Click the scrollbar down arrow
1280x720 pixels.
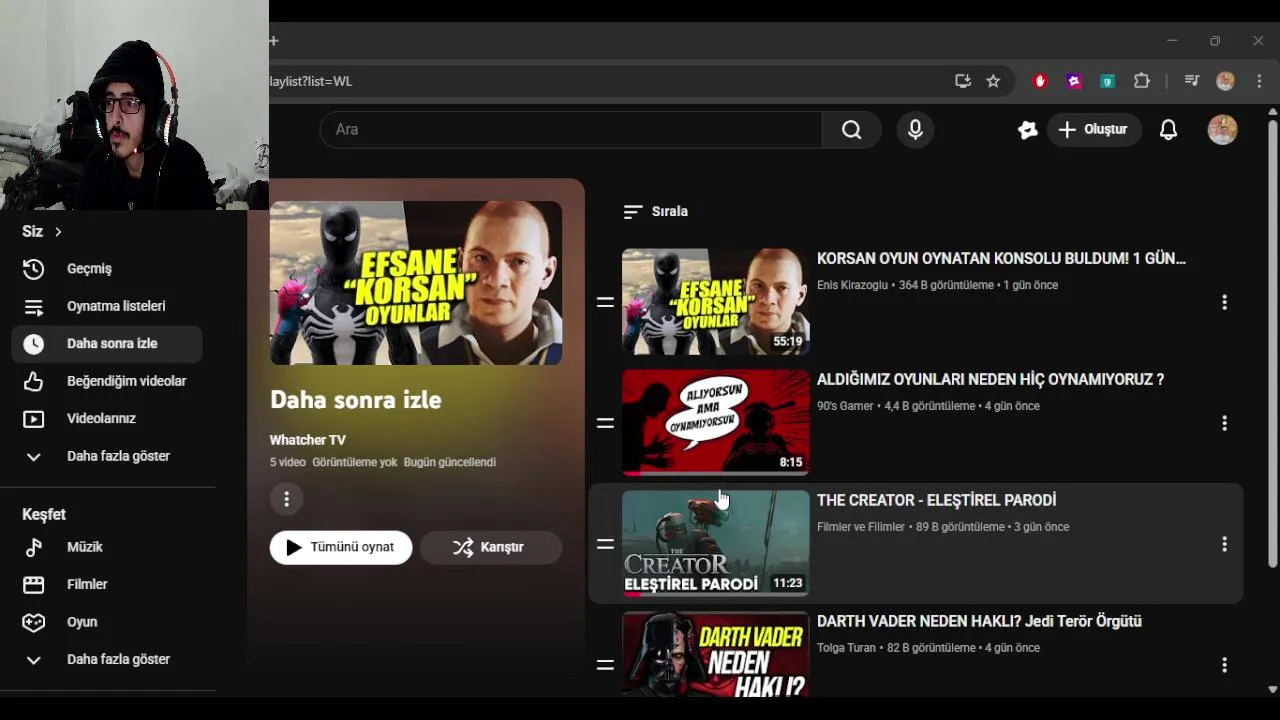tap(1272, 689)
